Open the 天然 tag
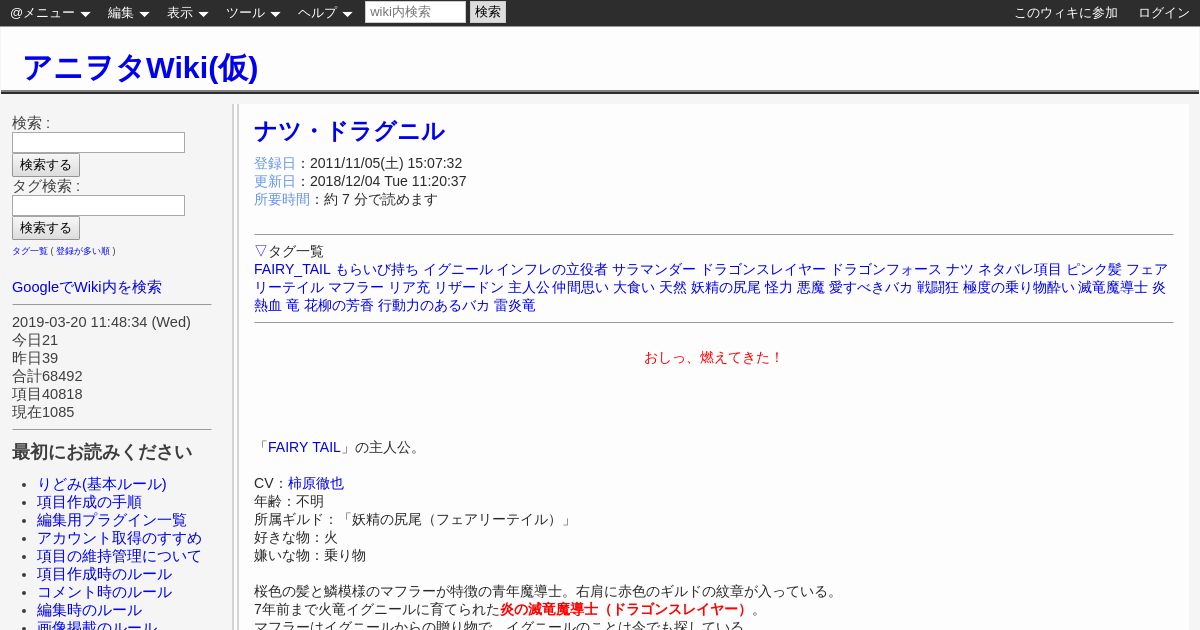Viewport: 1200px width, 630px height. (x=673, y=287)
